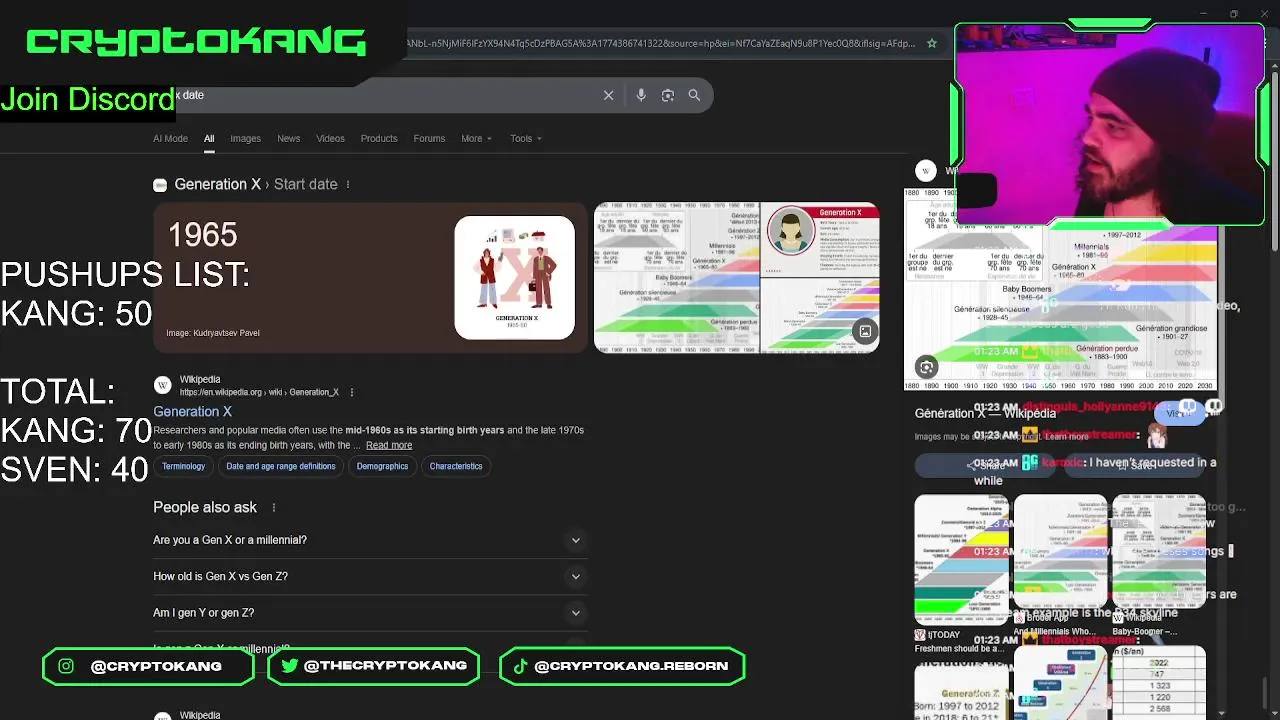Open the Generation X profile infographic thumbnail
The height and width of the screenshot is (720, 1280).
(820, 240)
